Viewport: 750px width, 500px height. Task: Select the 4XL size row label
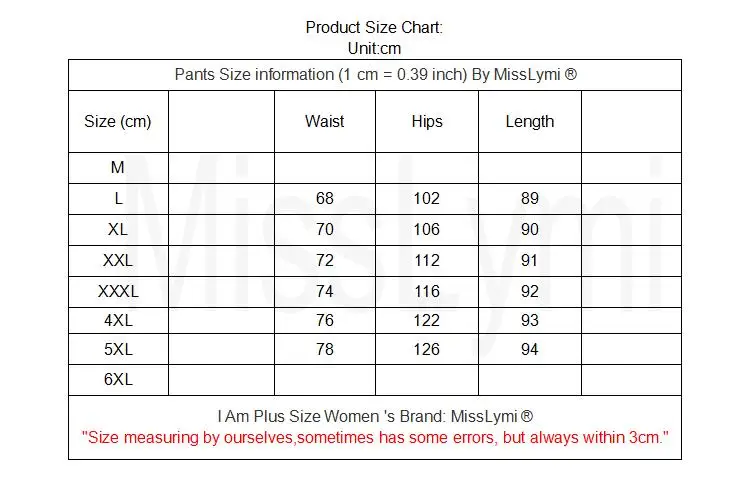[x=118, y=320]
